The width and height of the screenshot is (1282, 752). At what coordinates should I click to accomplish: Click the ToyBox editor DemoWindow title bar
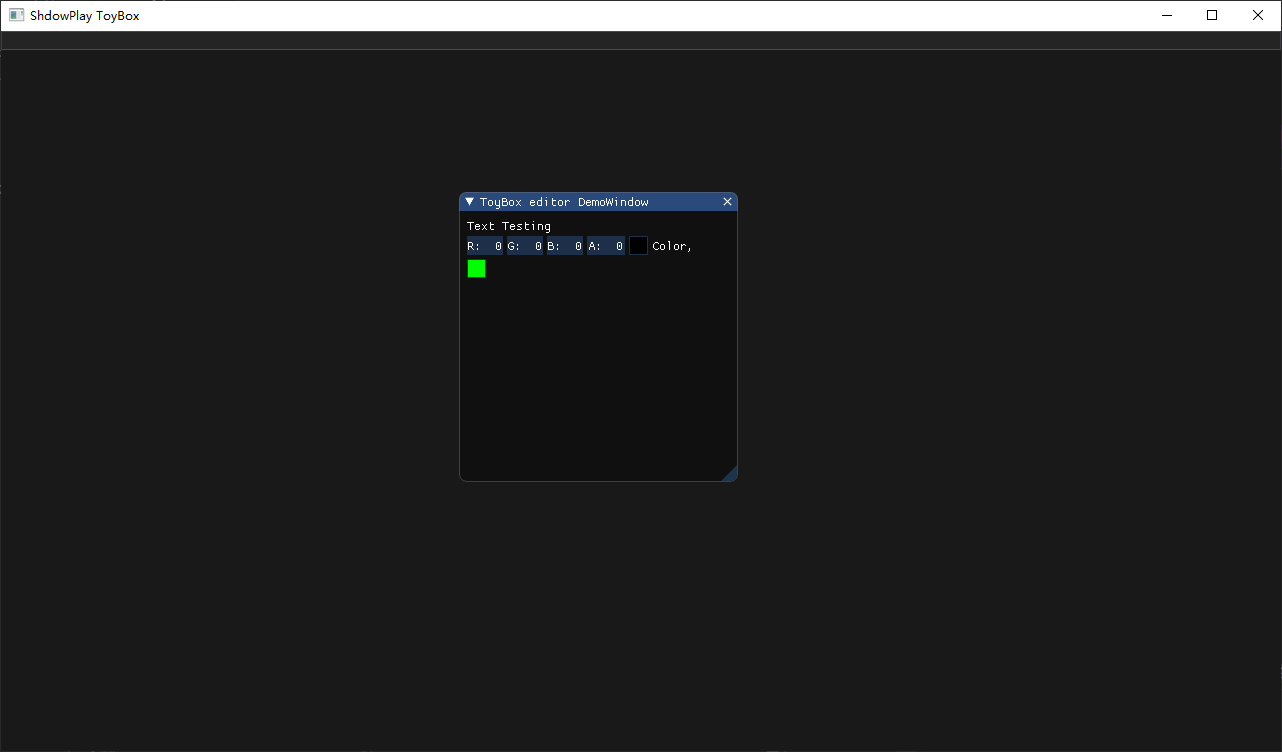(x=598, y=202)
